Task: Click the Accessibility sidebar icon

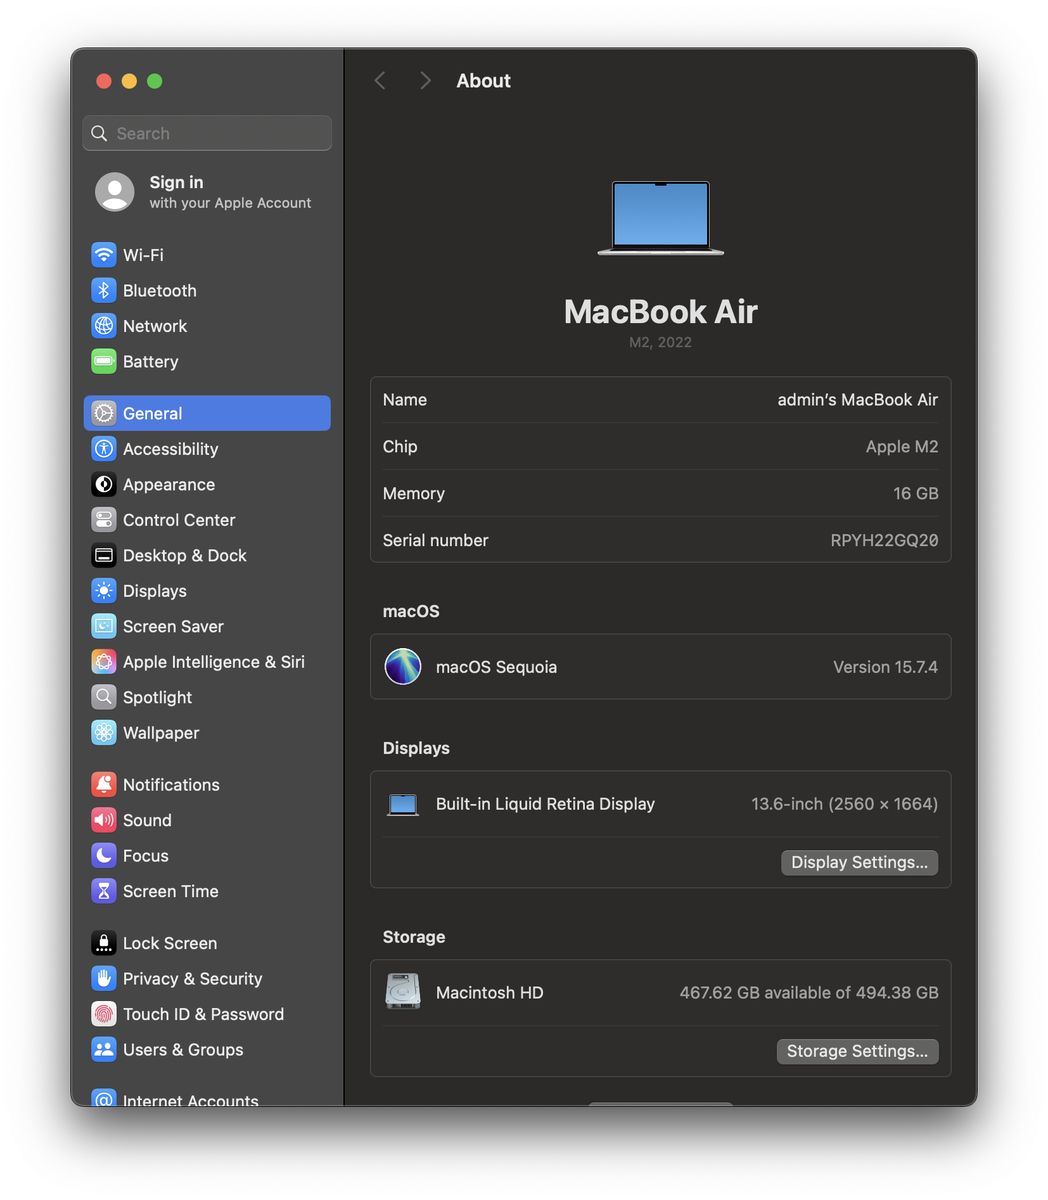Action: pyautogui.click(x=104, y=449)
